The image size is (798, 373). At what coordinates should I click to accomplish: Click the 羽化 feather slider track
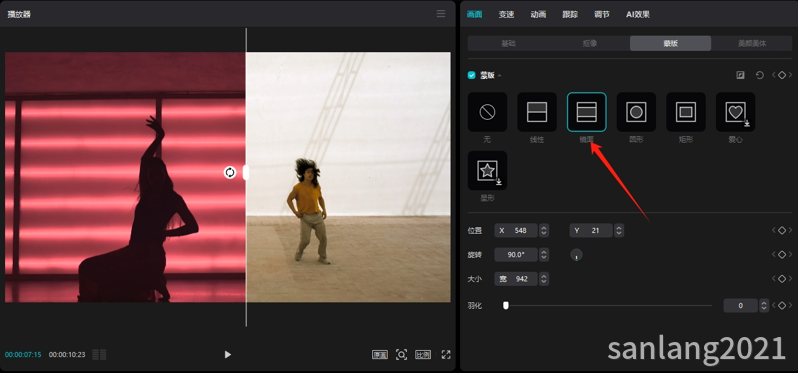pos(607,305)
